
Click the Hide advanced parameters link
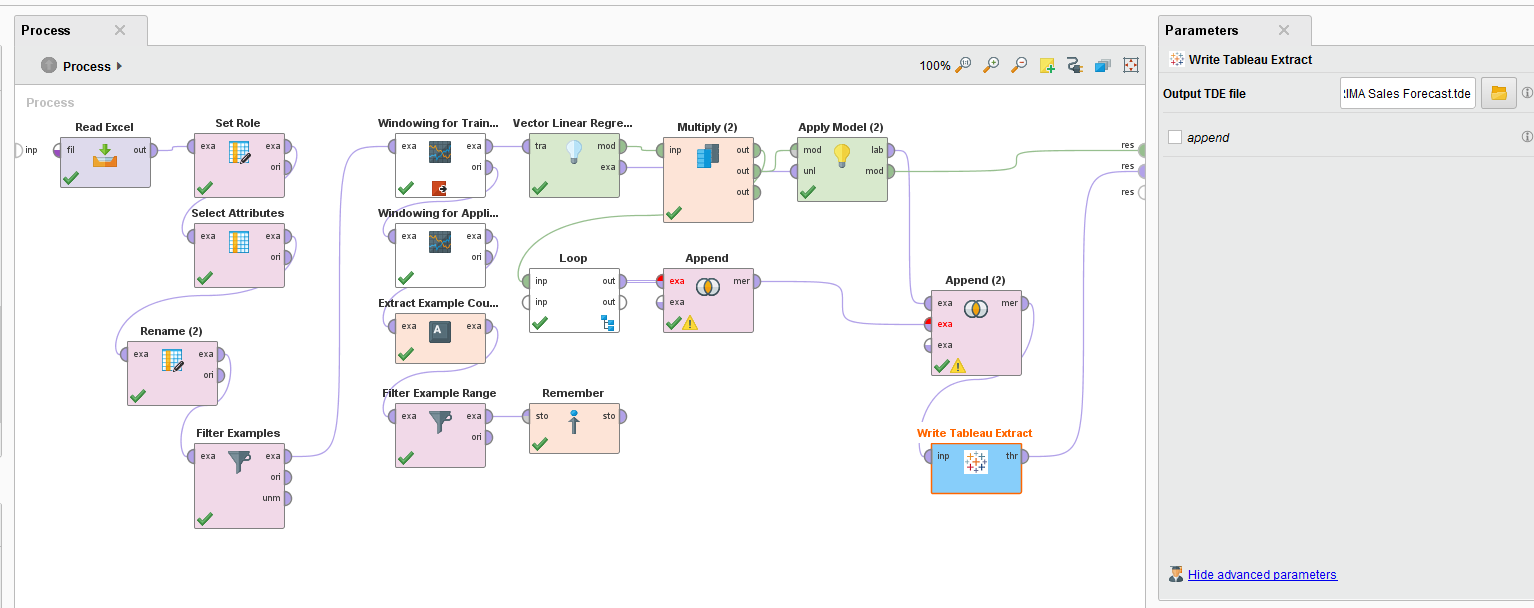(1263, 574)
